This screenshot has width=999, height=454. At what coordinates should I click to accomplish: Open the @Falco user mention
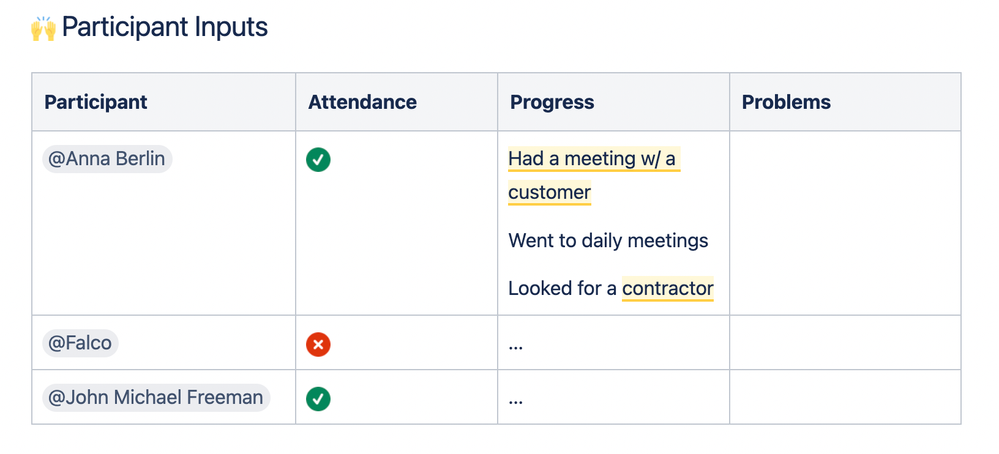(80, 343)
